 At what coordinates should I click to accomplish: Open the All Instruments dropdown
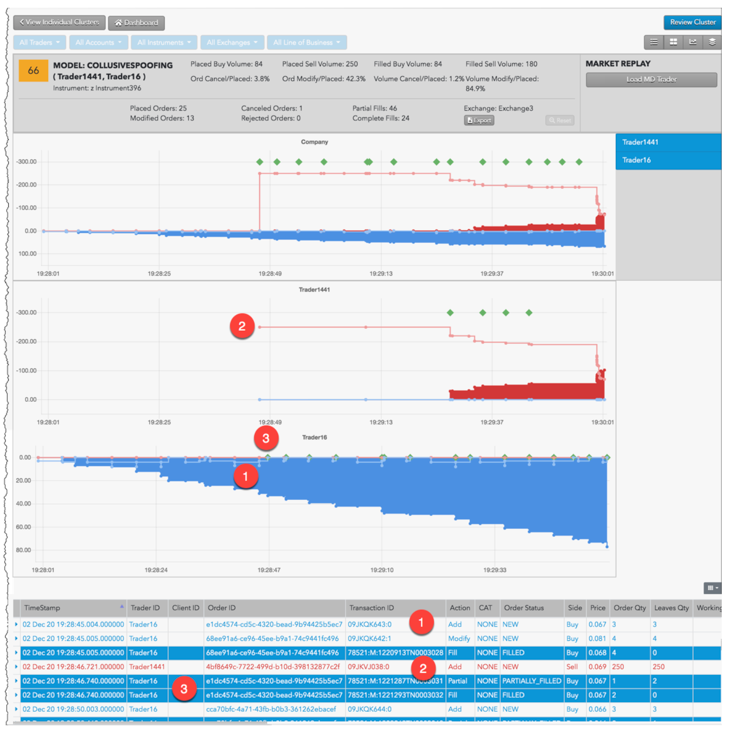[164, 42]
